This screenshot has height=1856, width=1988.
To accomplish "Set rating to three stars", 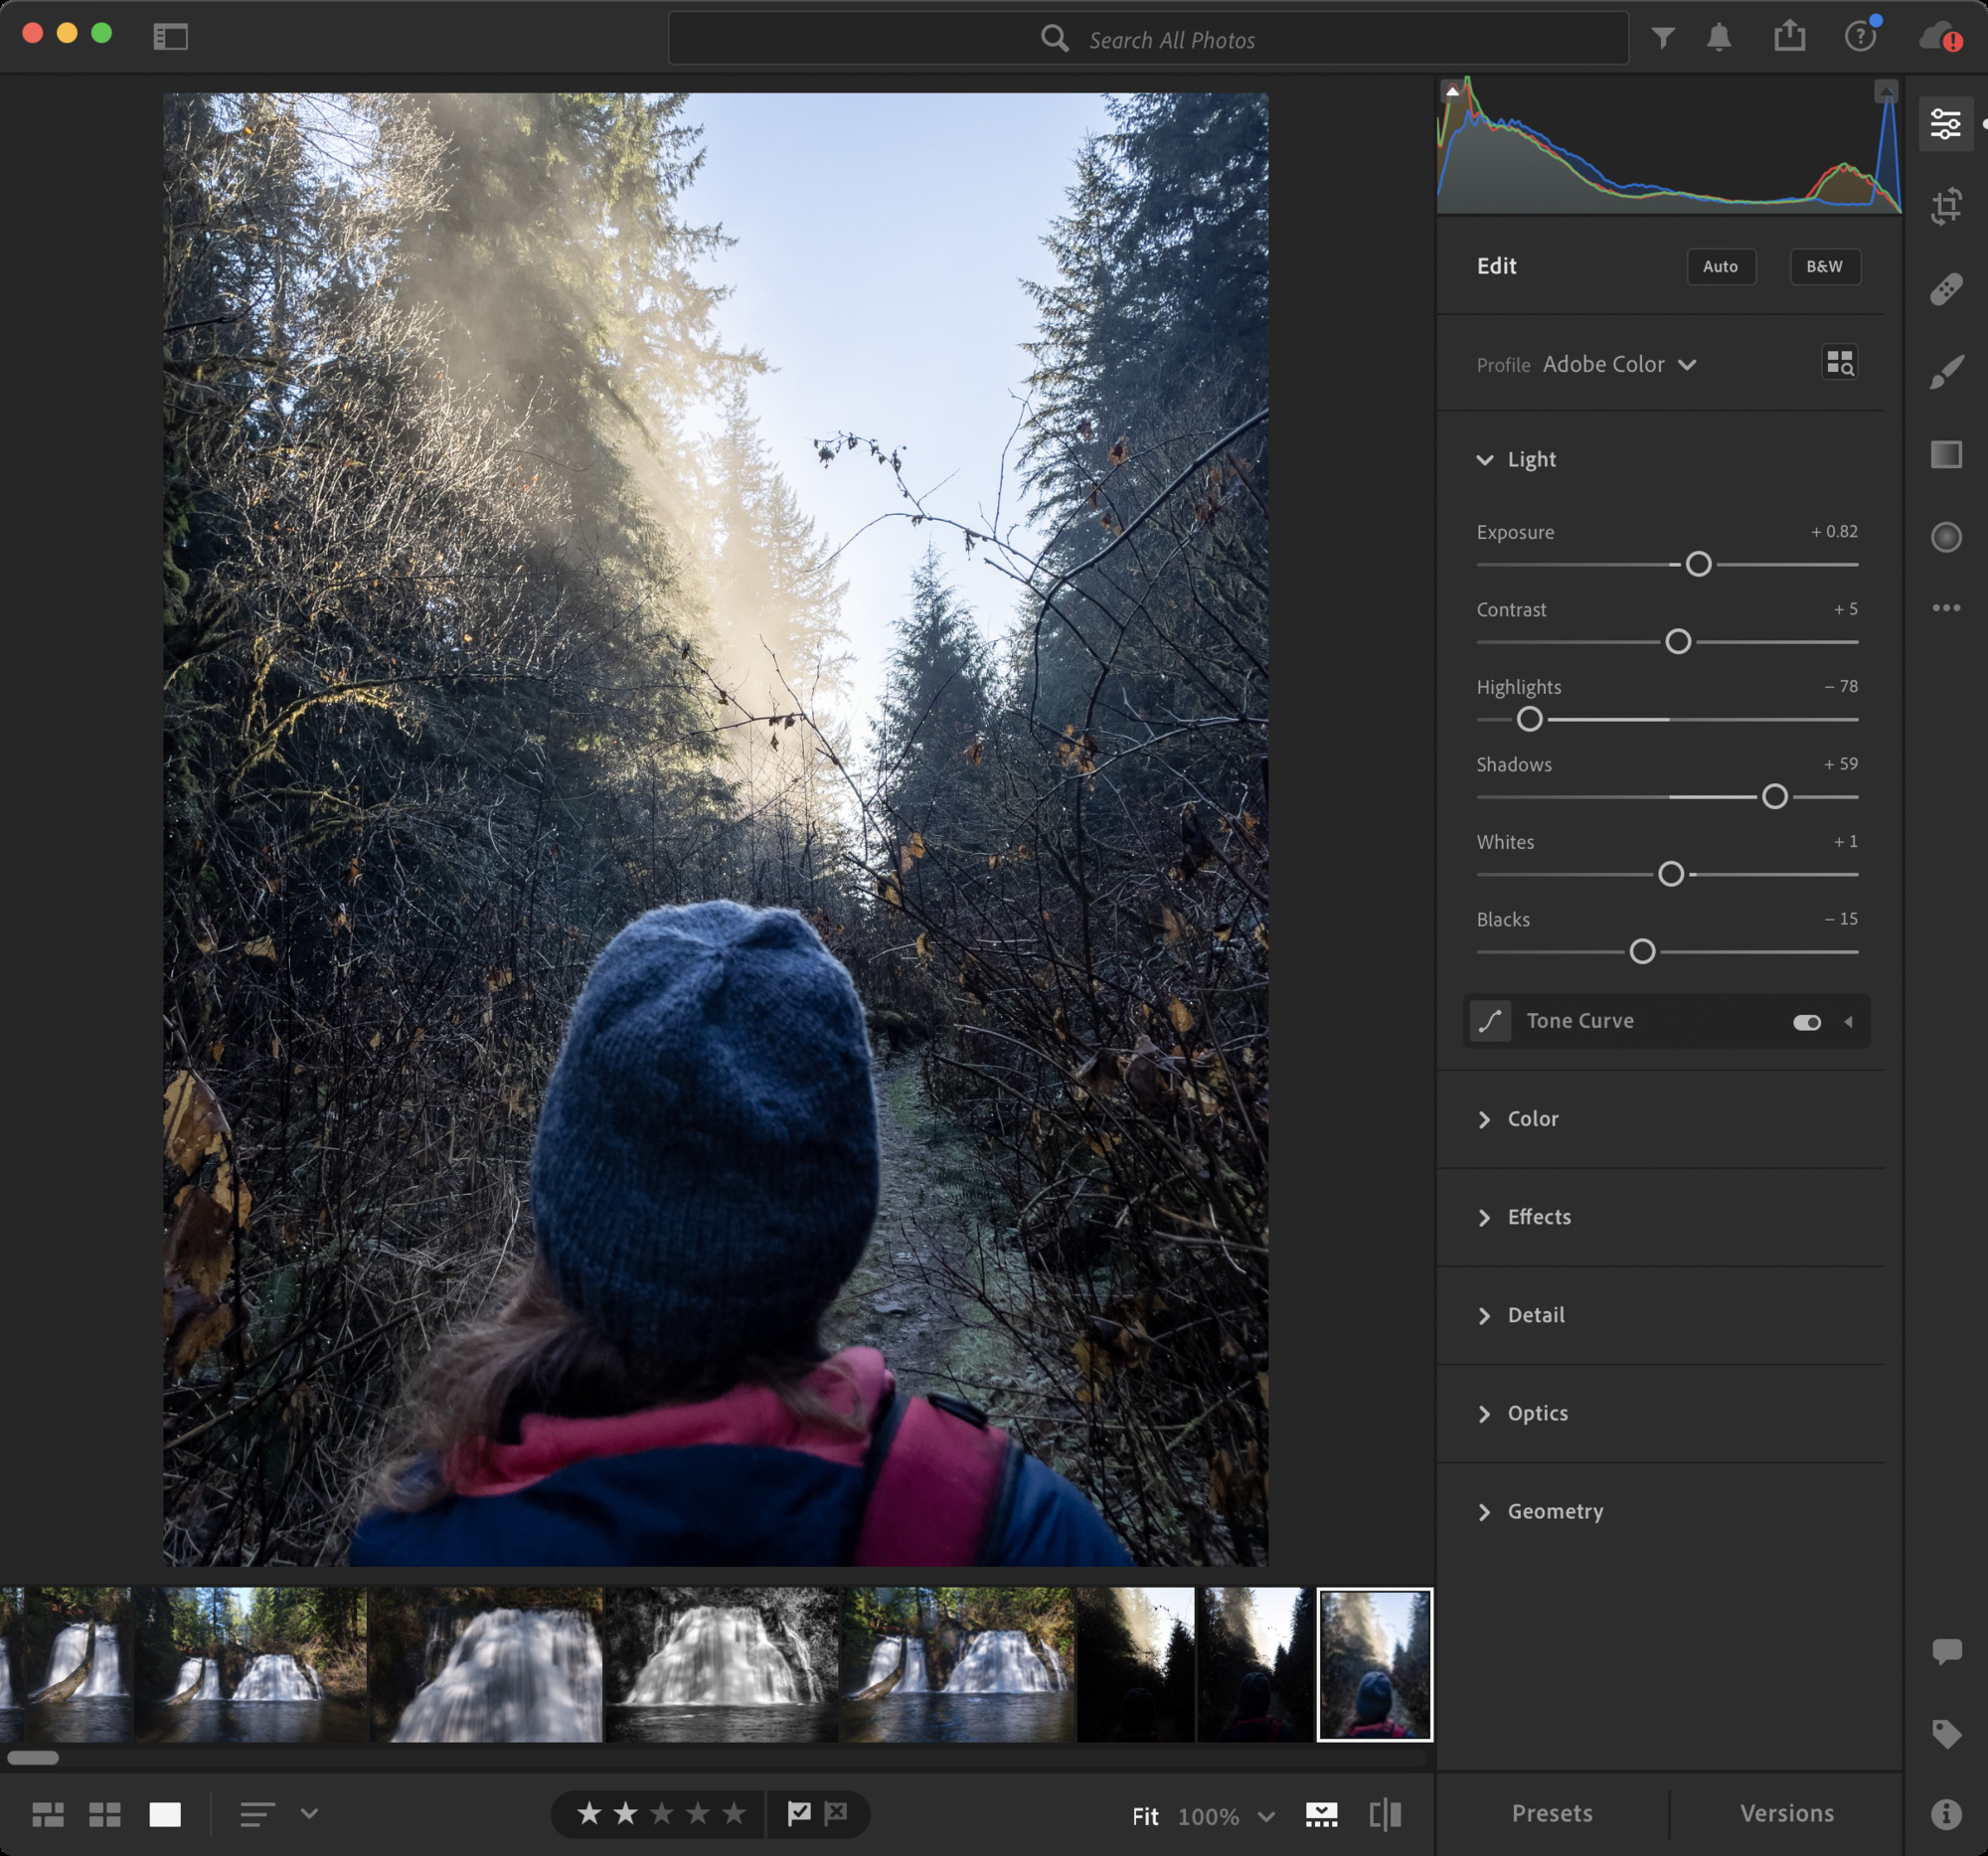I will click(x=662, y=1813).
